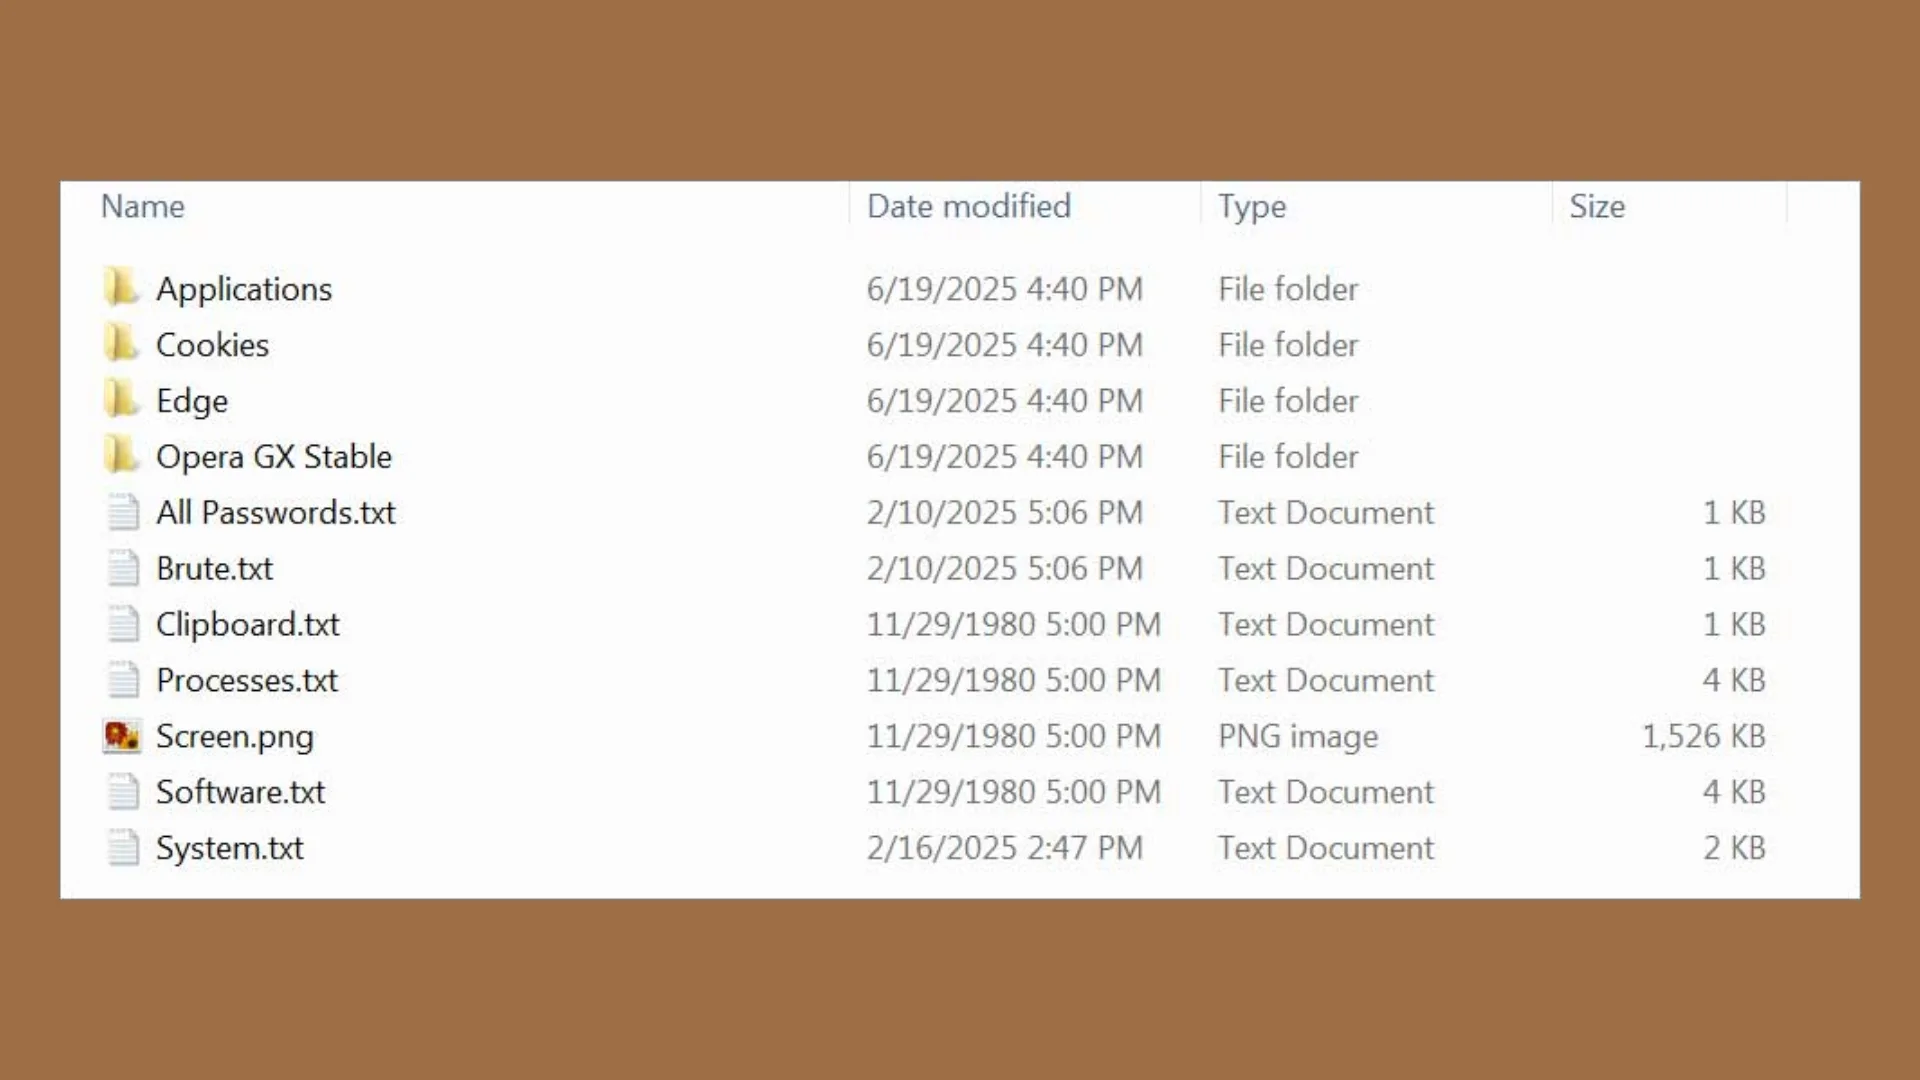
Task: Click the Cookies folder icon
Action: pyautogui.click(x=121, y=344)
